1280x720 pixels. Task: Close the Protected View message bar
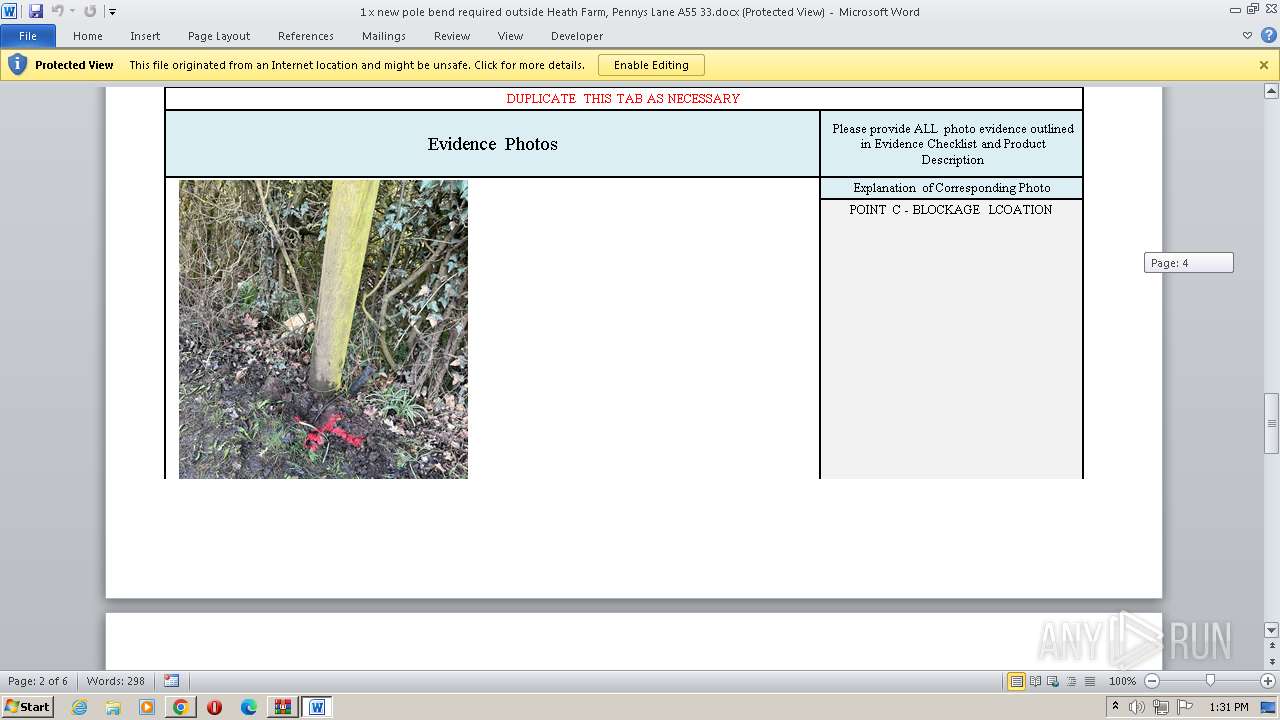point(1263,65)
